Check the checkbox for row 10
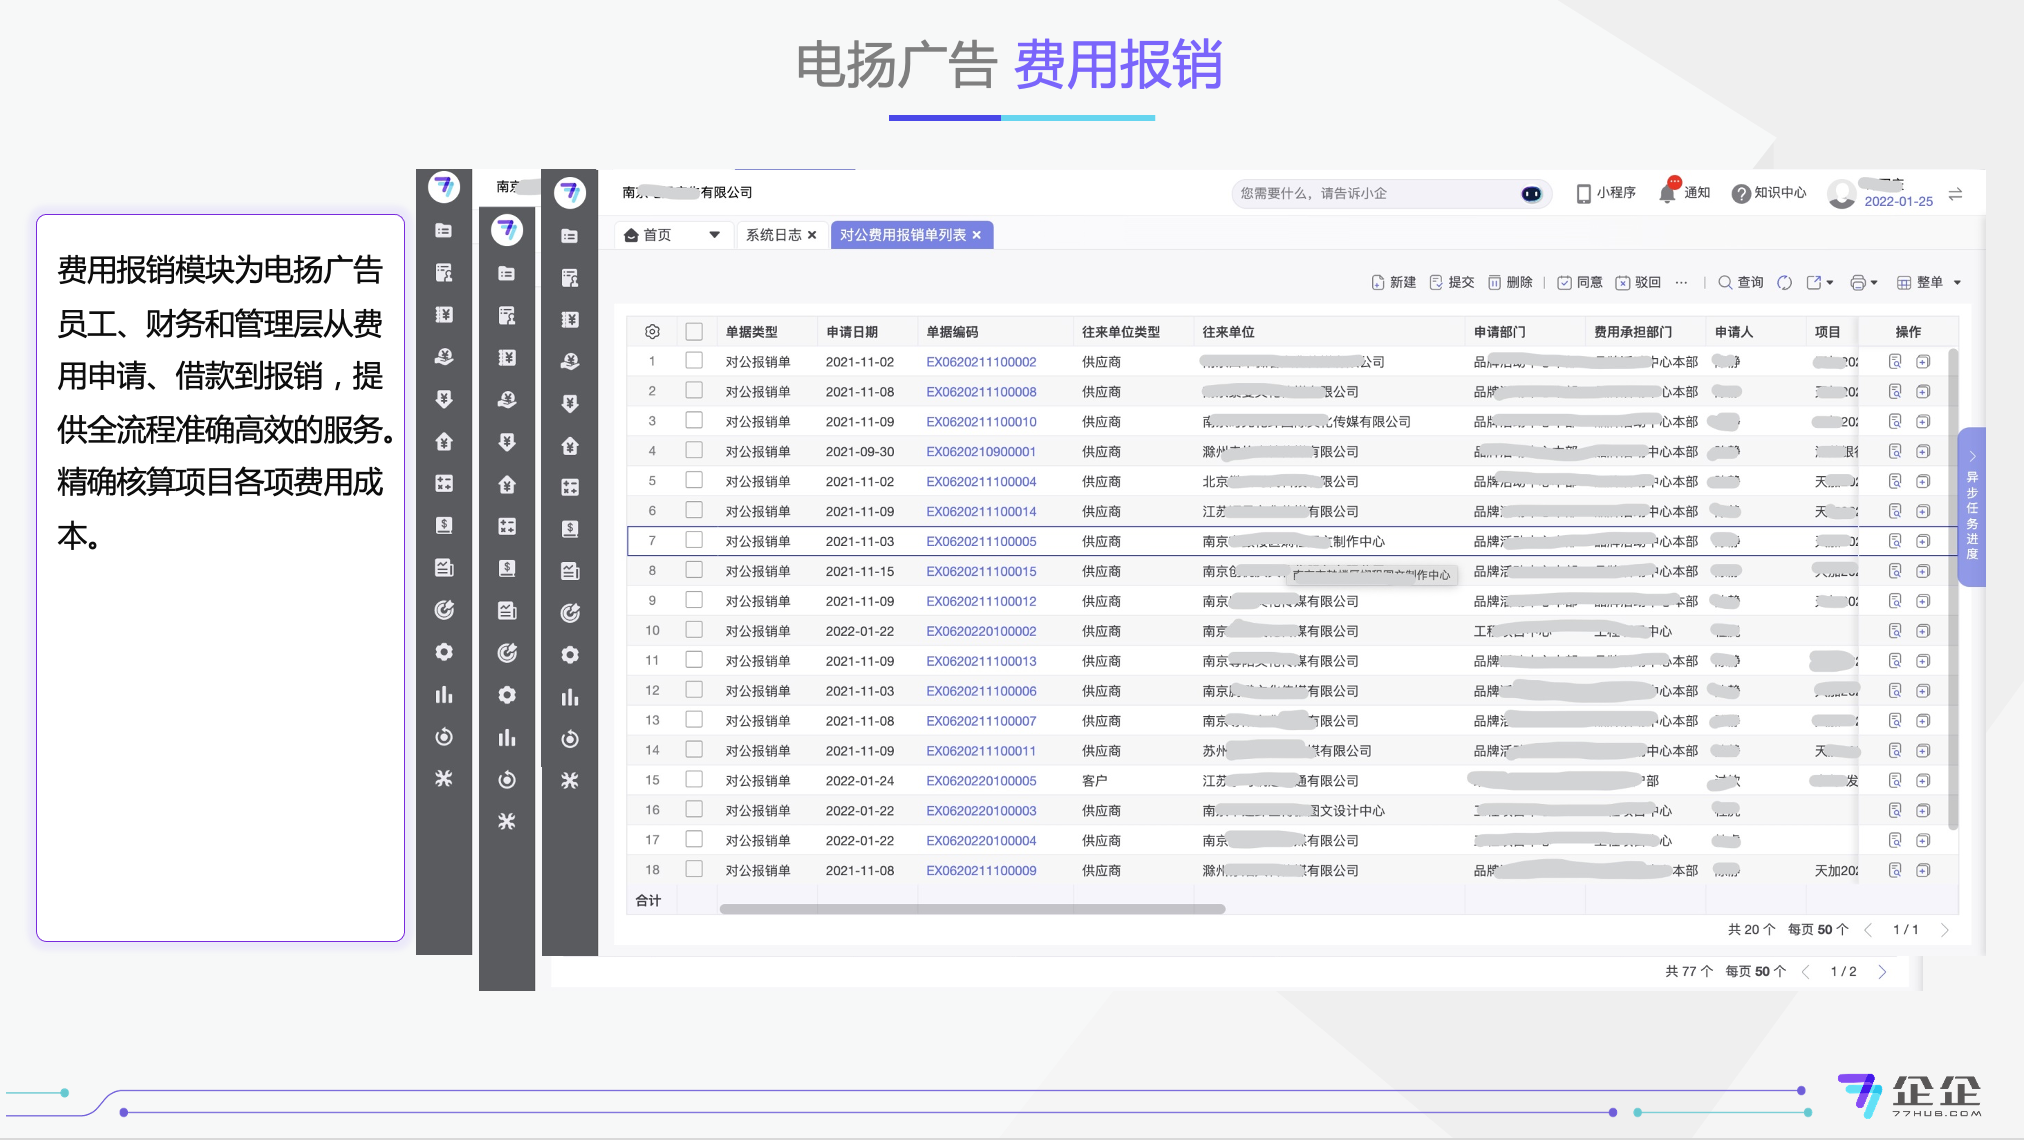 694,631
